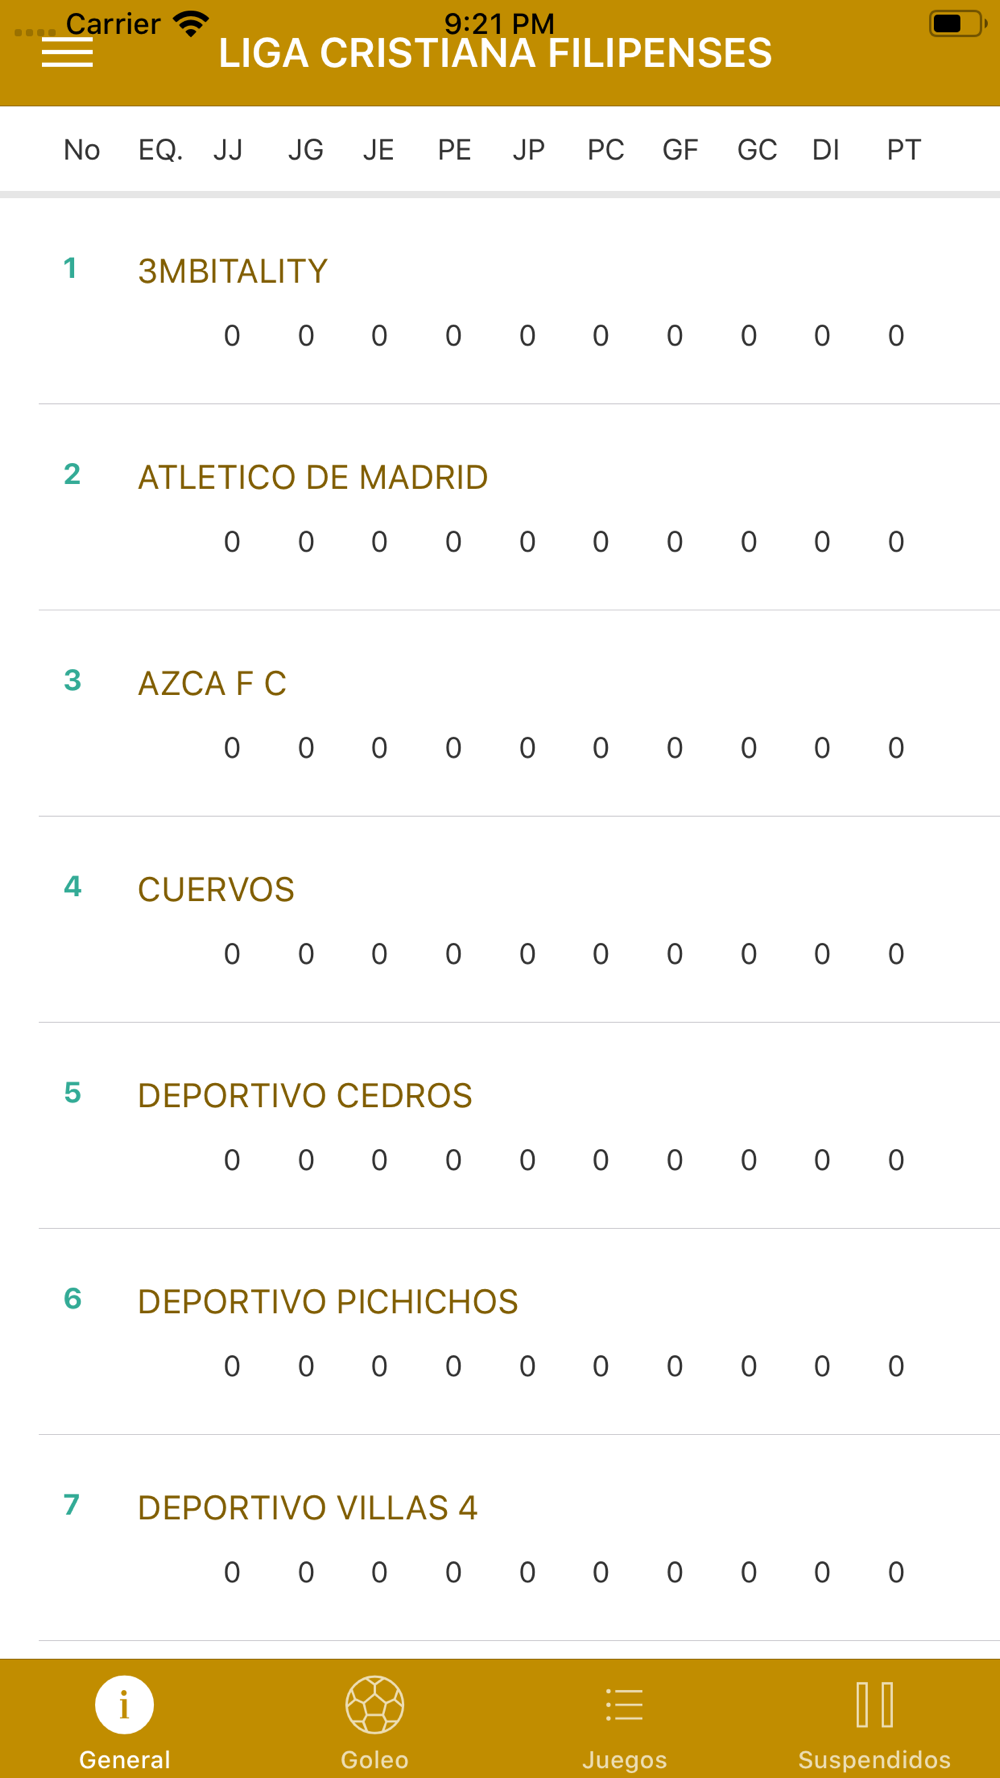Tap the PT points column header

click(903, 150)
